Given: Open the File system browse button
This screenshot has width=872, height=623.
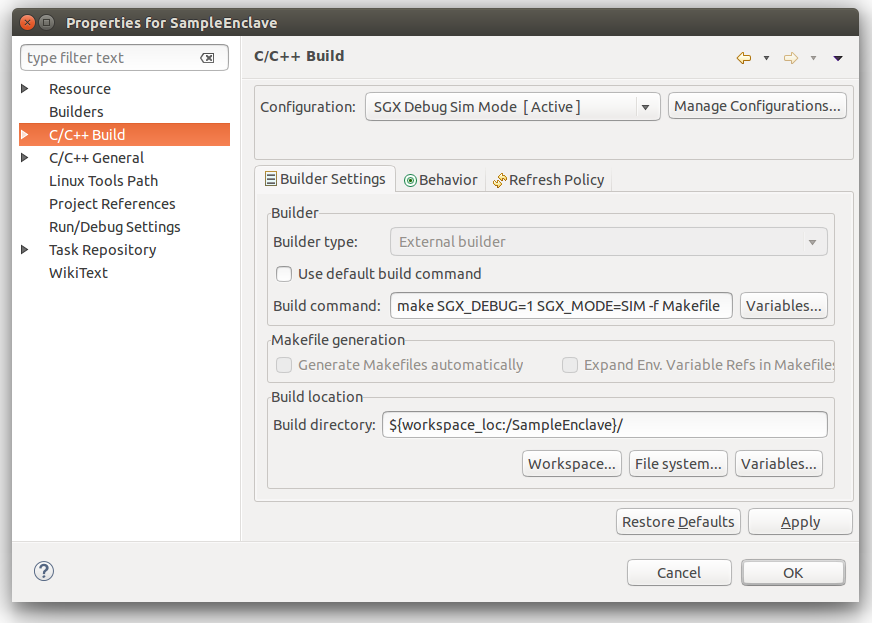Looking at the screenshot, I should [x=678, y=464].
